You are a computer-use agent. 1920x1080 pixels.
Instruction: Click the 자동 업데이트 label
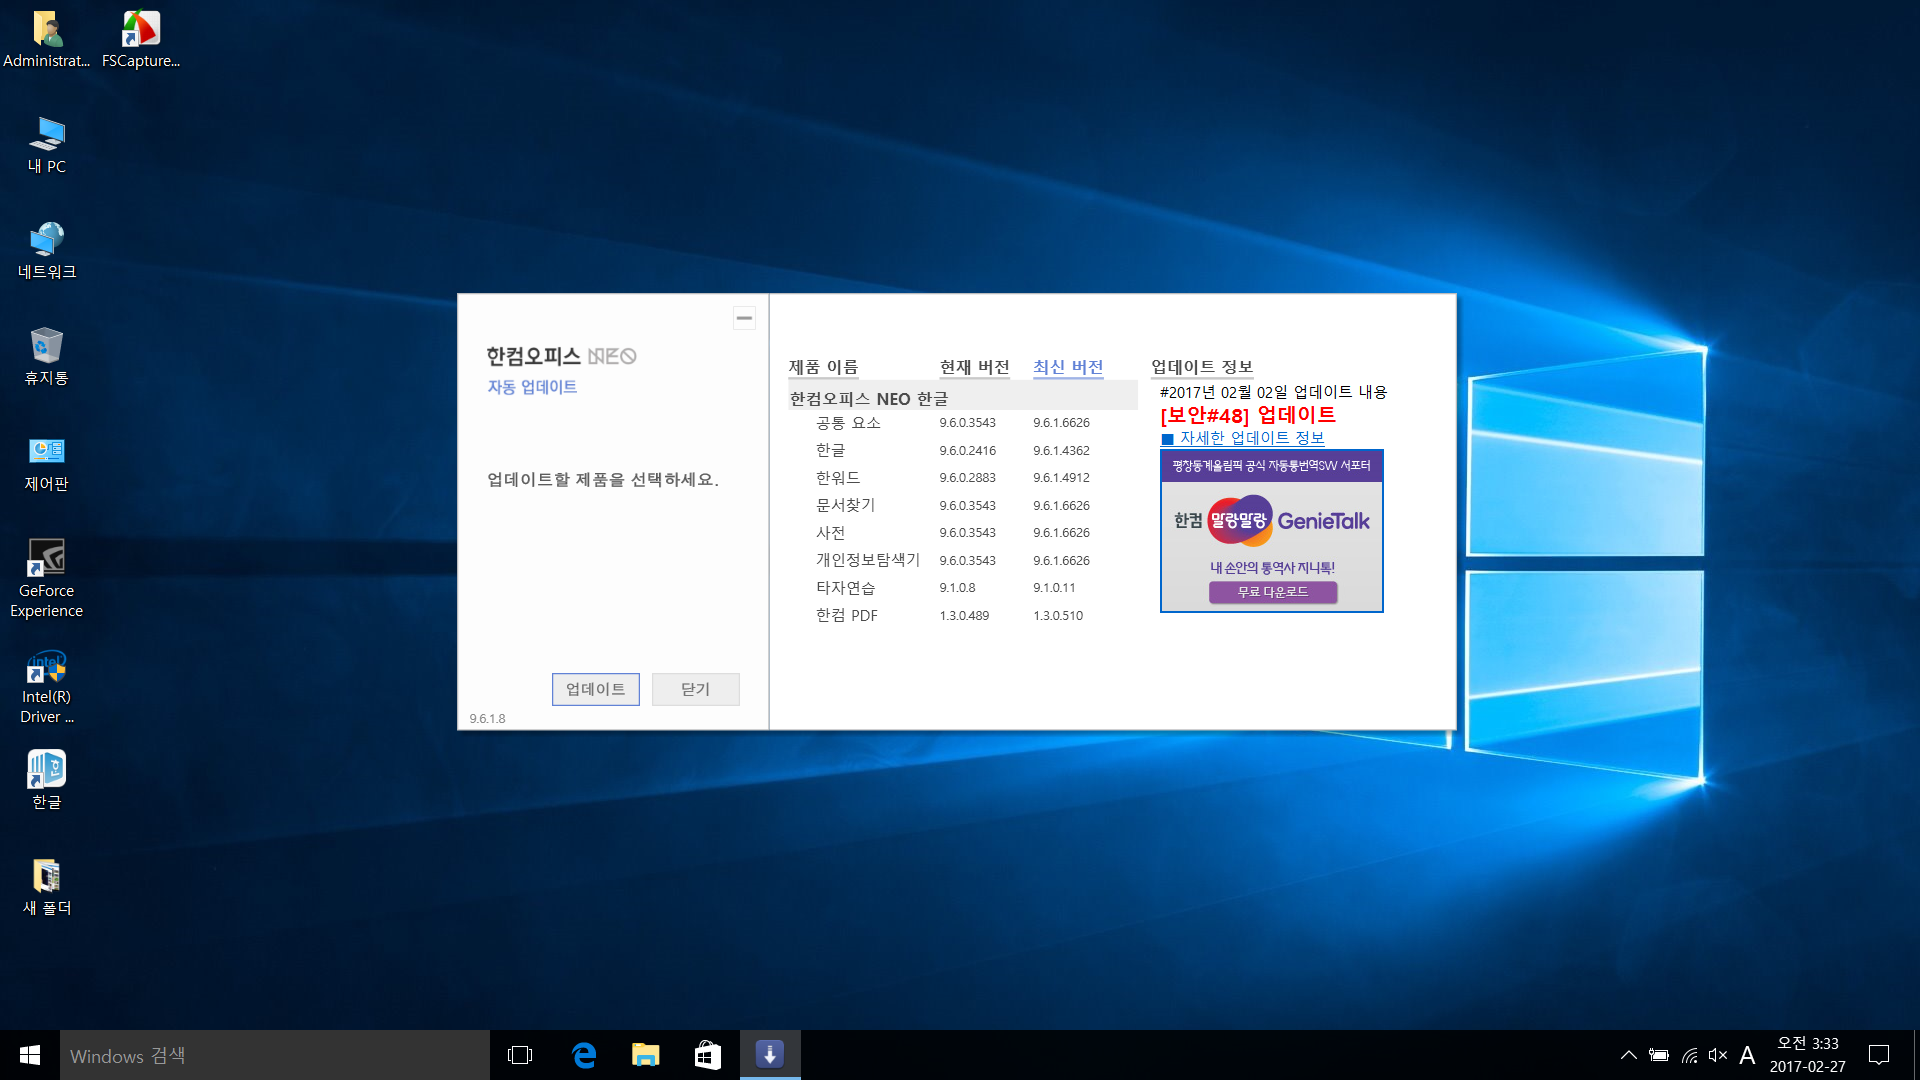click(532, 387)
